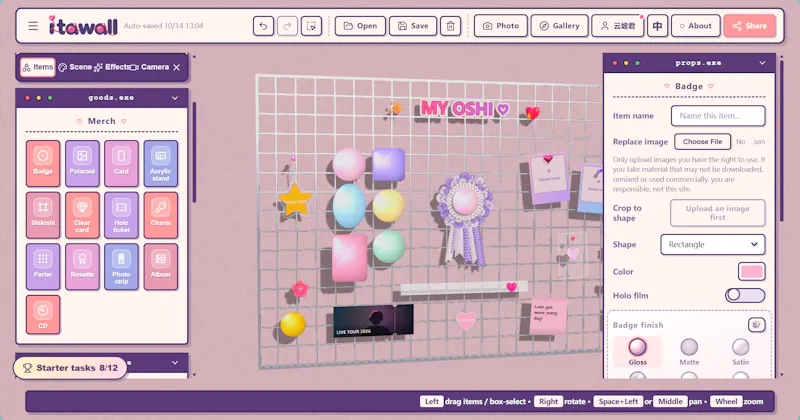Viewport: 800px width, 420px height.
Task: Open the Shape dropdown
Action: point(713,244)
